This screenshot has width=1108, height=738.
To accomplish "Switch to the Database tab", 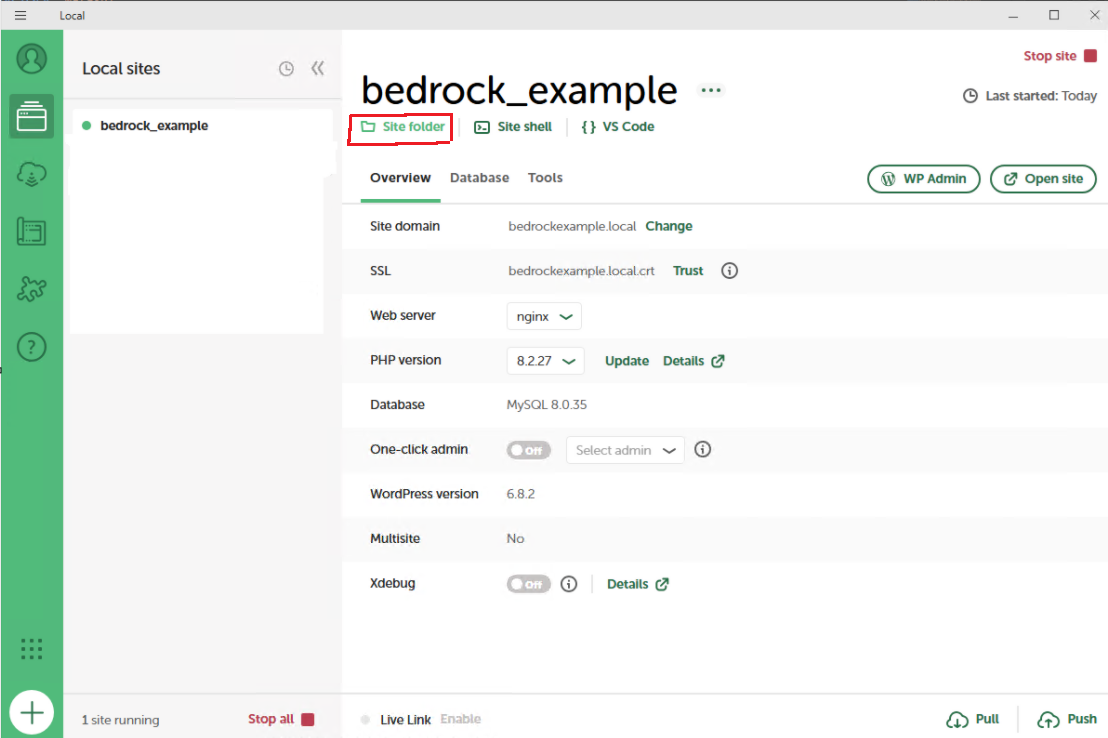I will (479, 177).
